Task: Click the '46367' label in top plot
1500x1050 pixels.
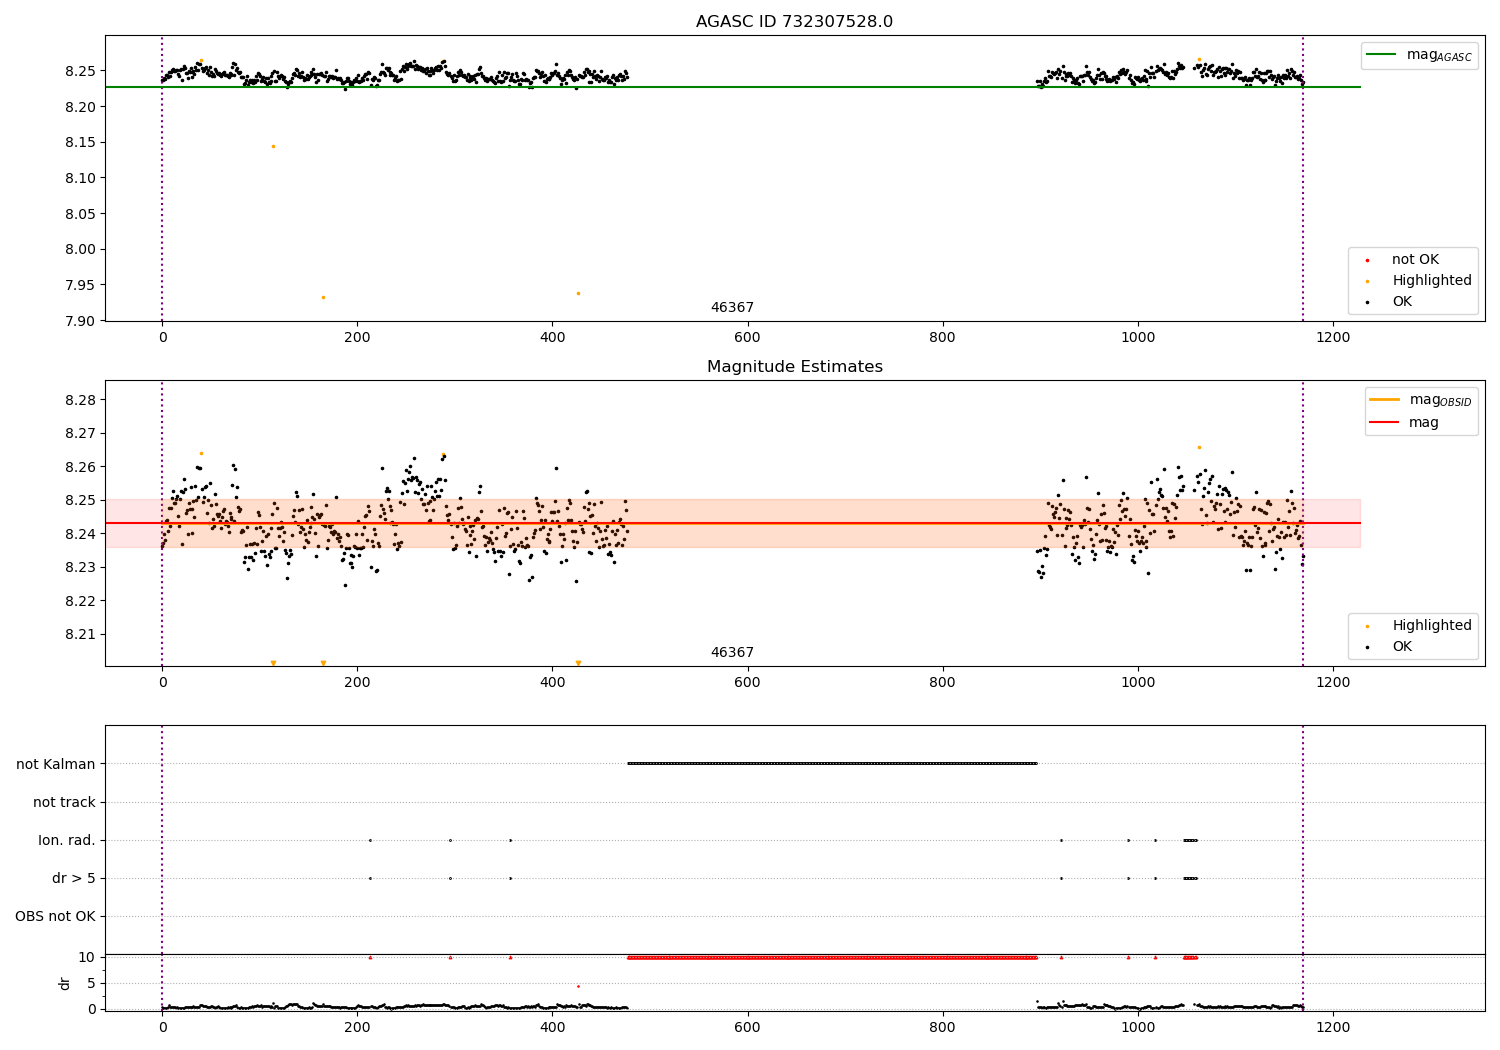Action: coord(732,308)
